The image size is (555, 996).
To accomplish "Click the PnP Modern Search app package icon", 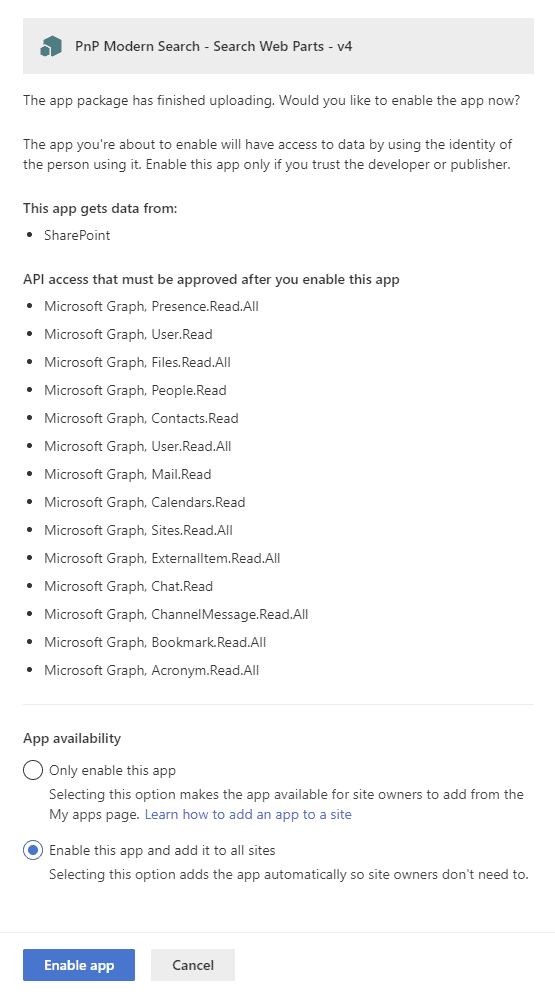I will pos(51,46).
